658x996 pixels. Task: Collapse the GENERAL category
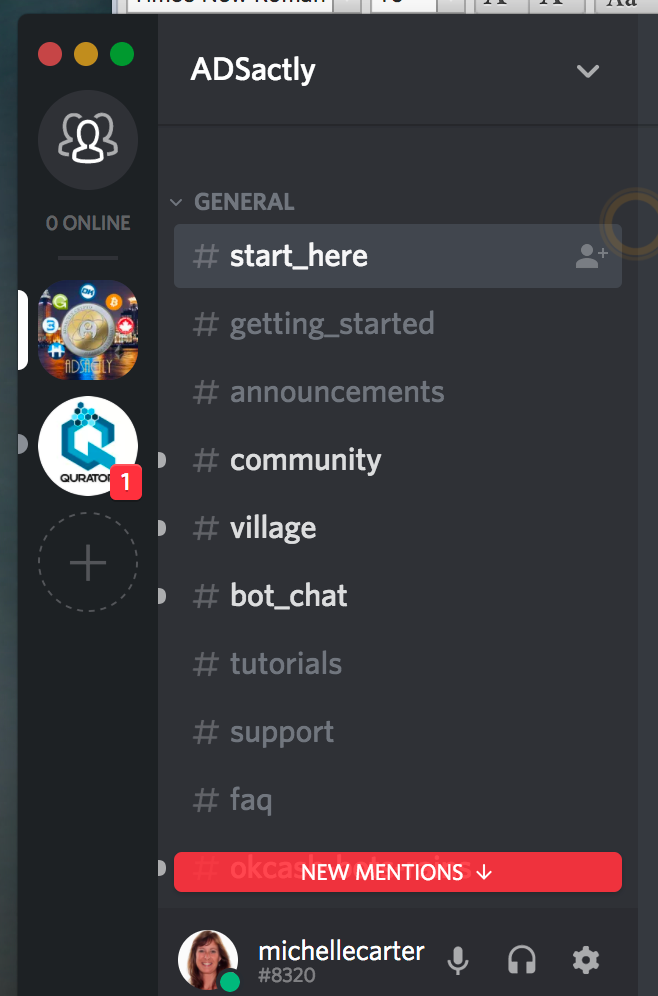[232, 202]
